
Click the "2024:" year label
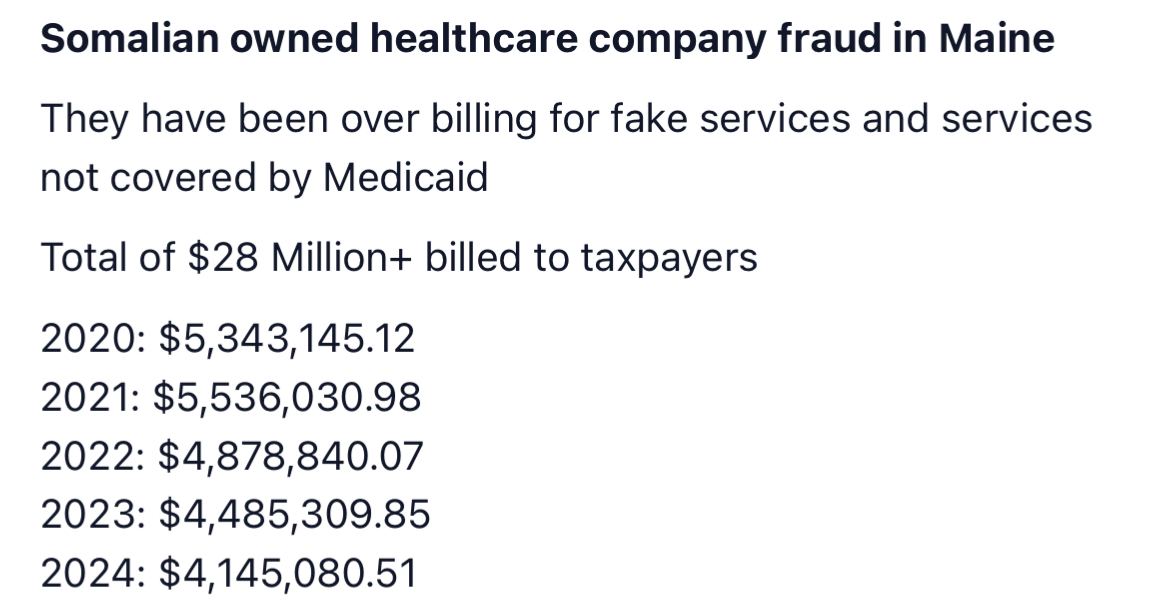coord(90,575)
